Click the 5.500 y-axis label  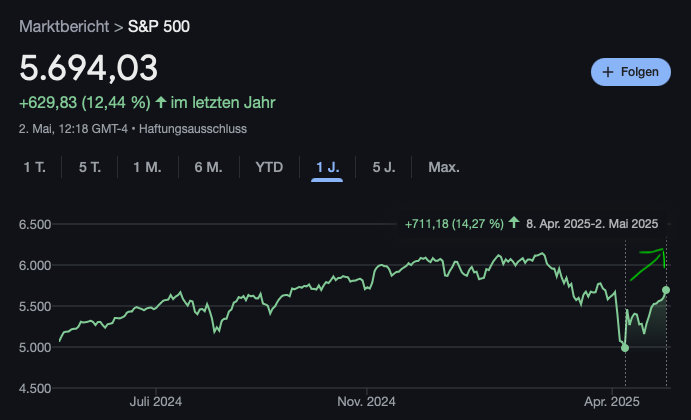coord(35,306)
